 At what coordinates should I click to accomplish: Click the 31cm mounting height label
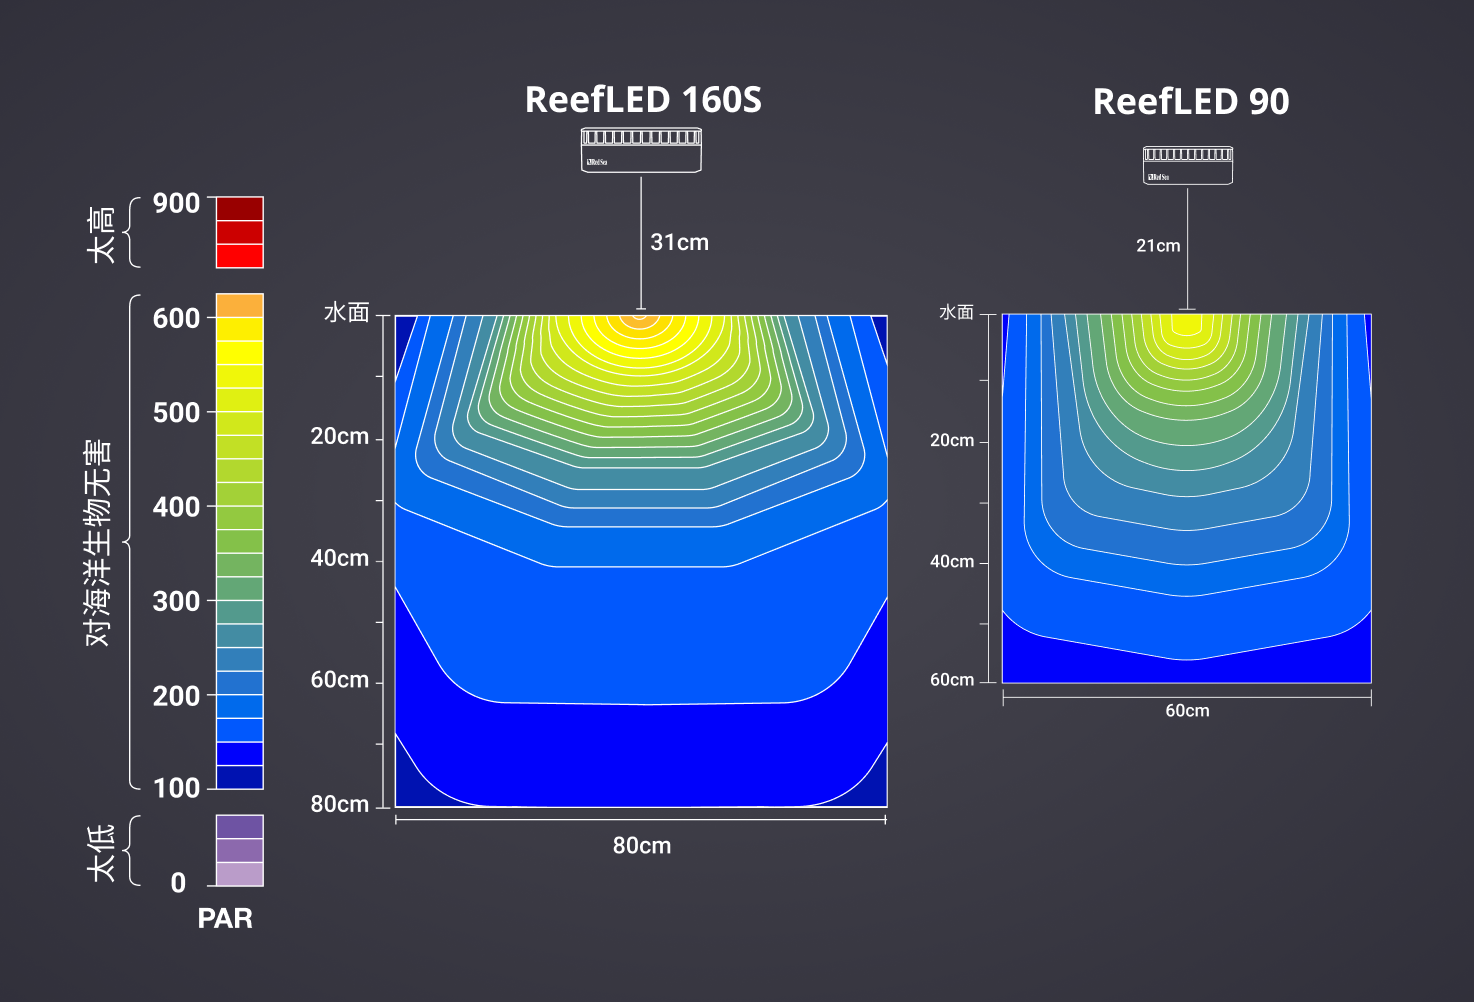(x=679, y=243)
